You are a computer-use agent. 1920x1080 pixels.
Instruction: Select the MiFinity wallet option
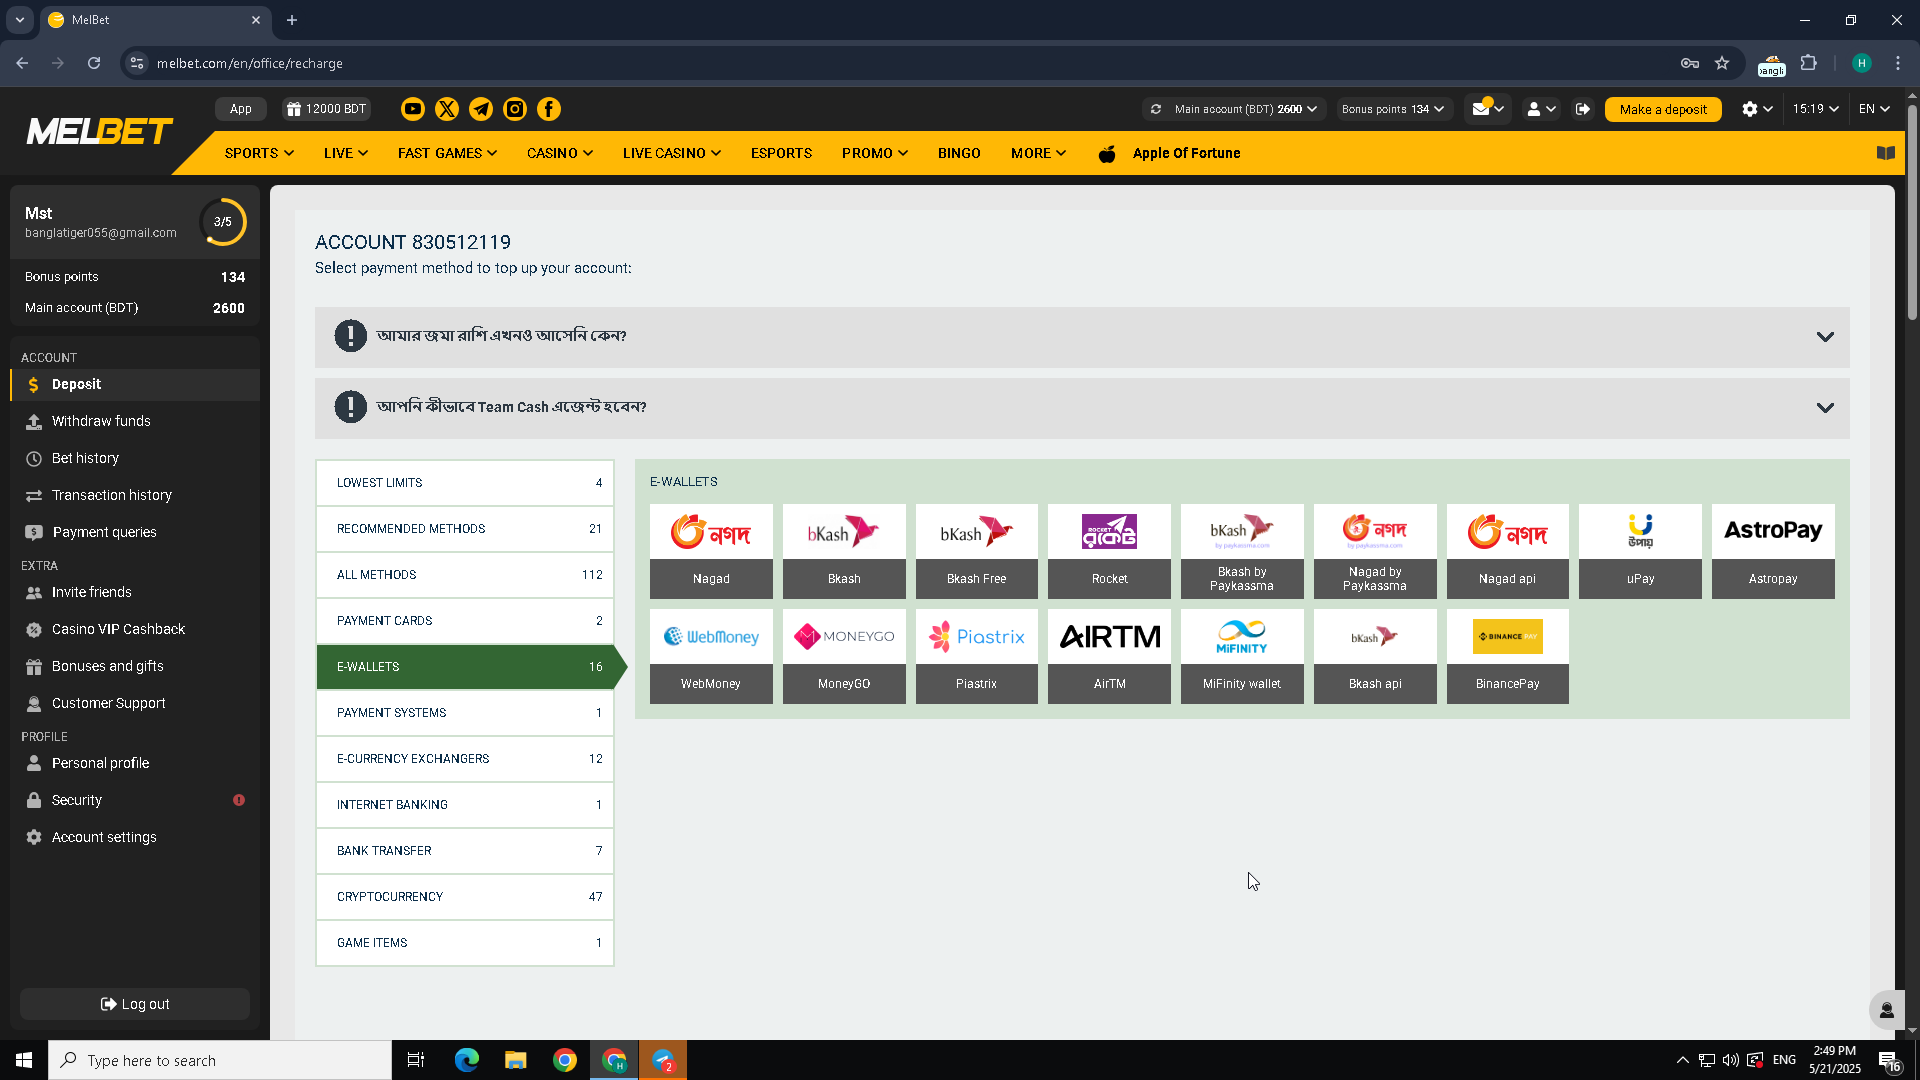(x=1242, y=656)
